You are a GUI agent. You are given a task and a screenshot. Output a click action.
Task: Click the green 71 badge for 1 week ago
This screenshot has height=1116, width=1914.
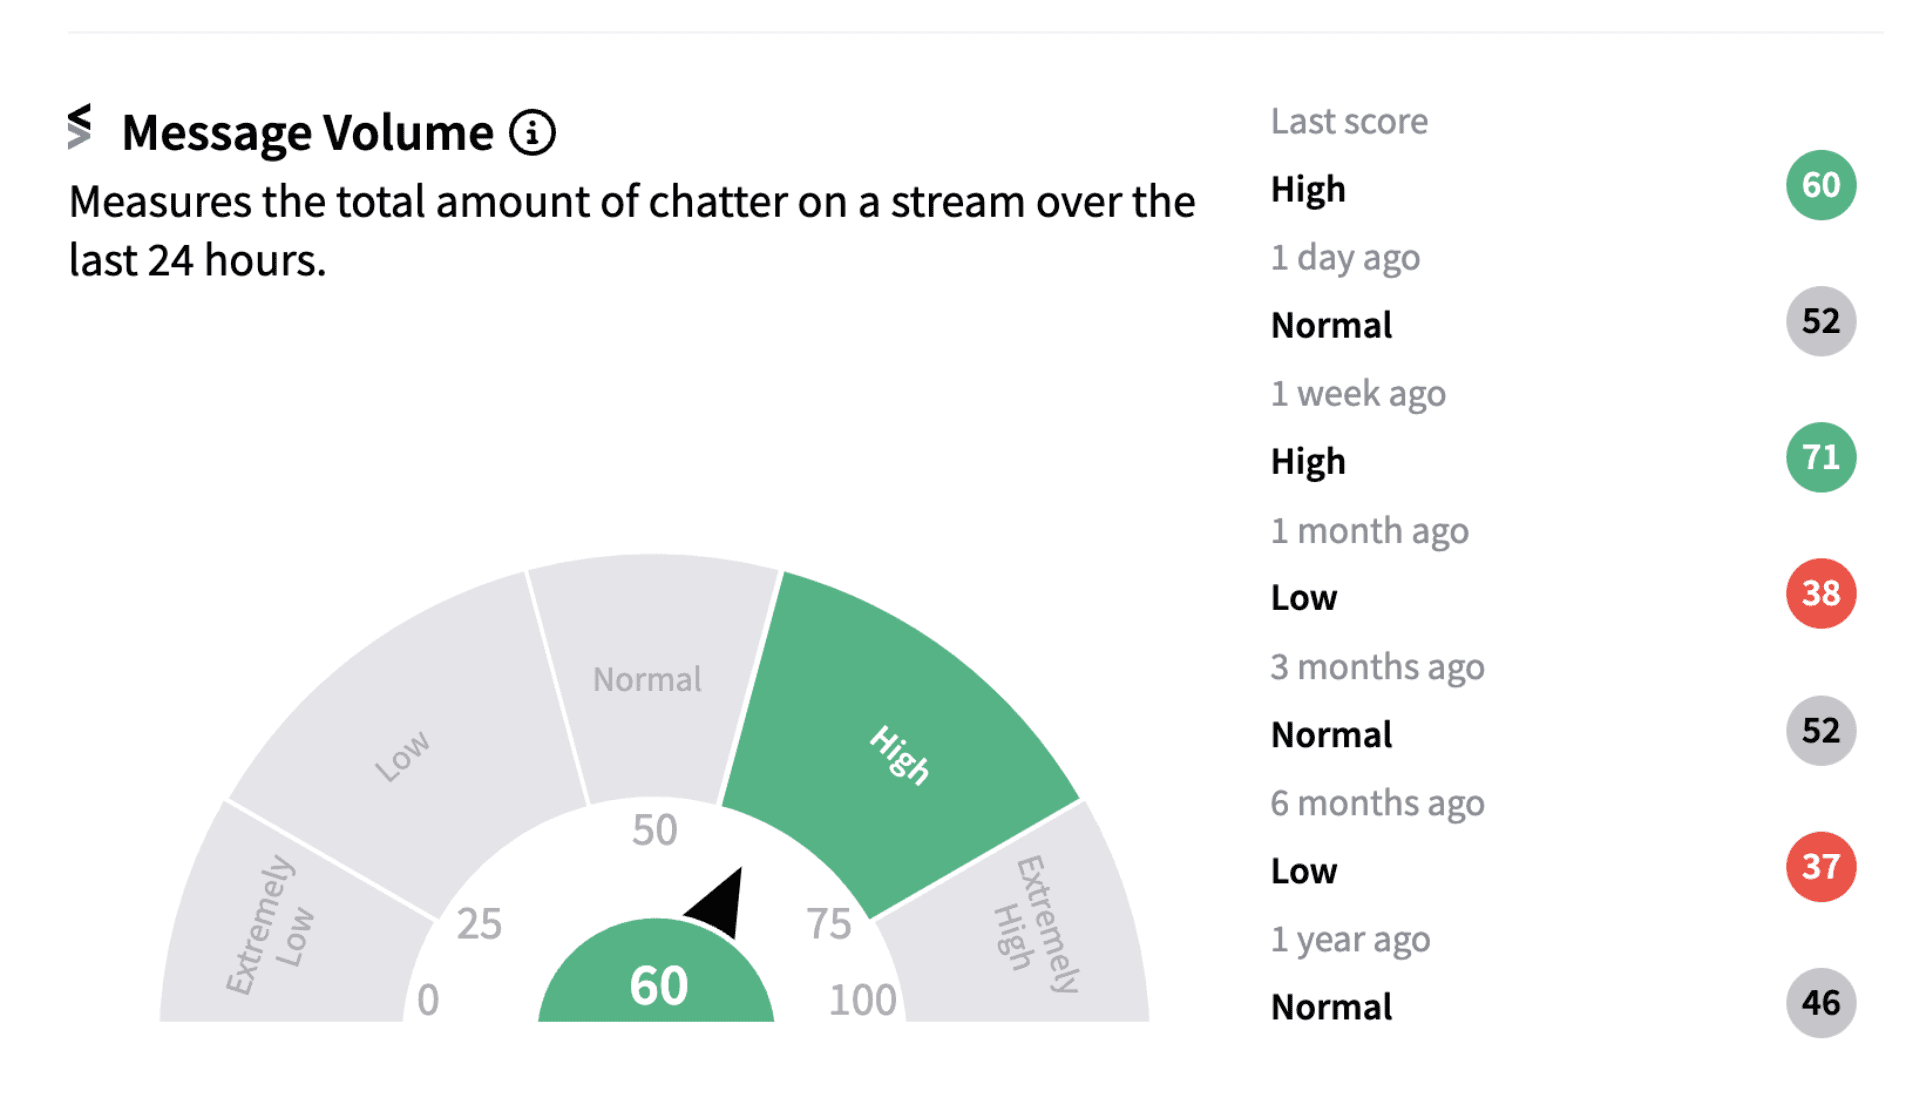1820,458
